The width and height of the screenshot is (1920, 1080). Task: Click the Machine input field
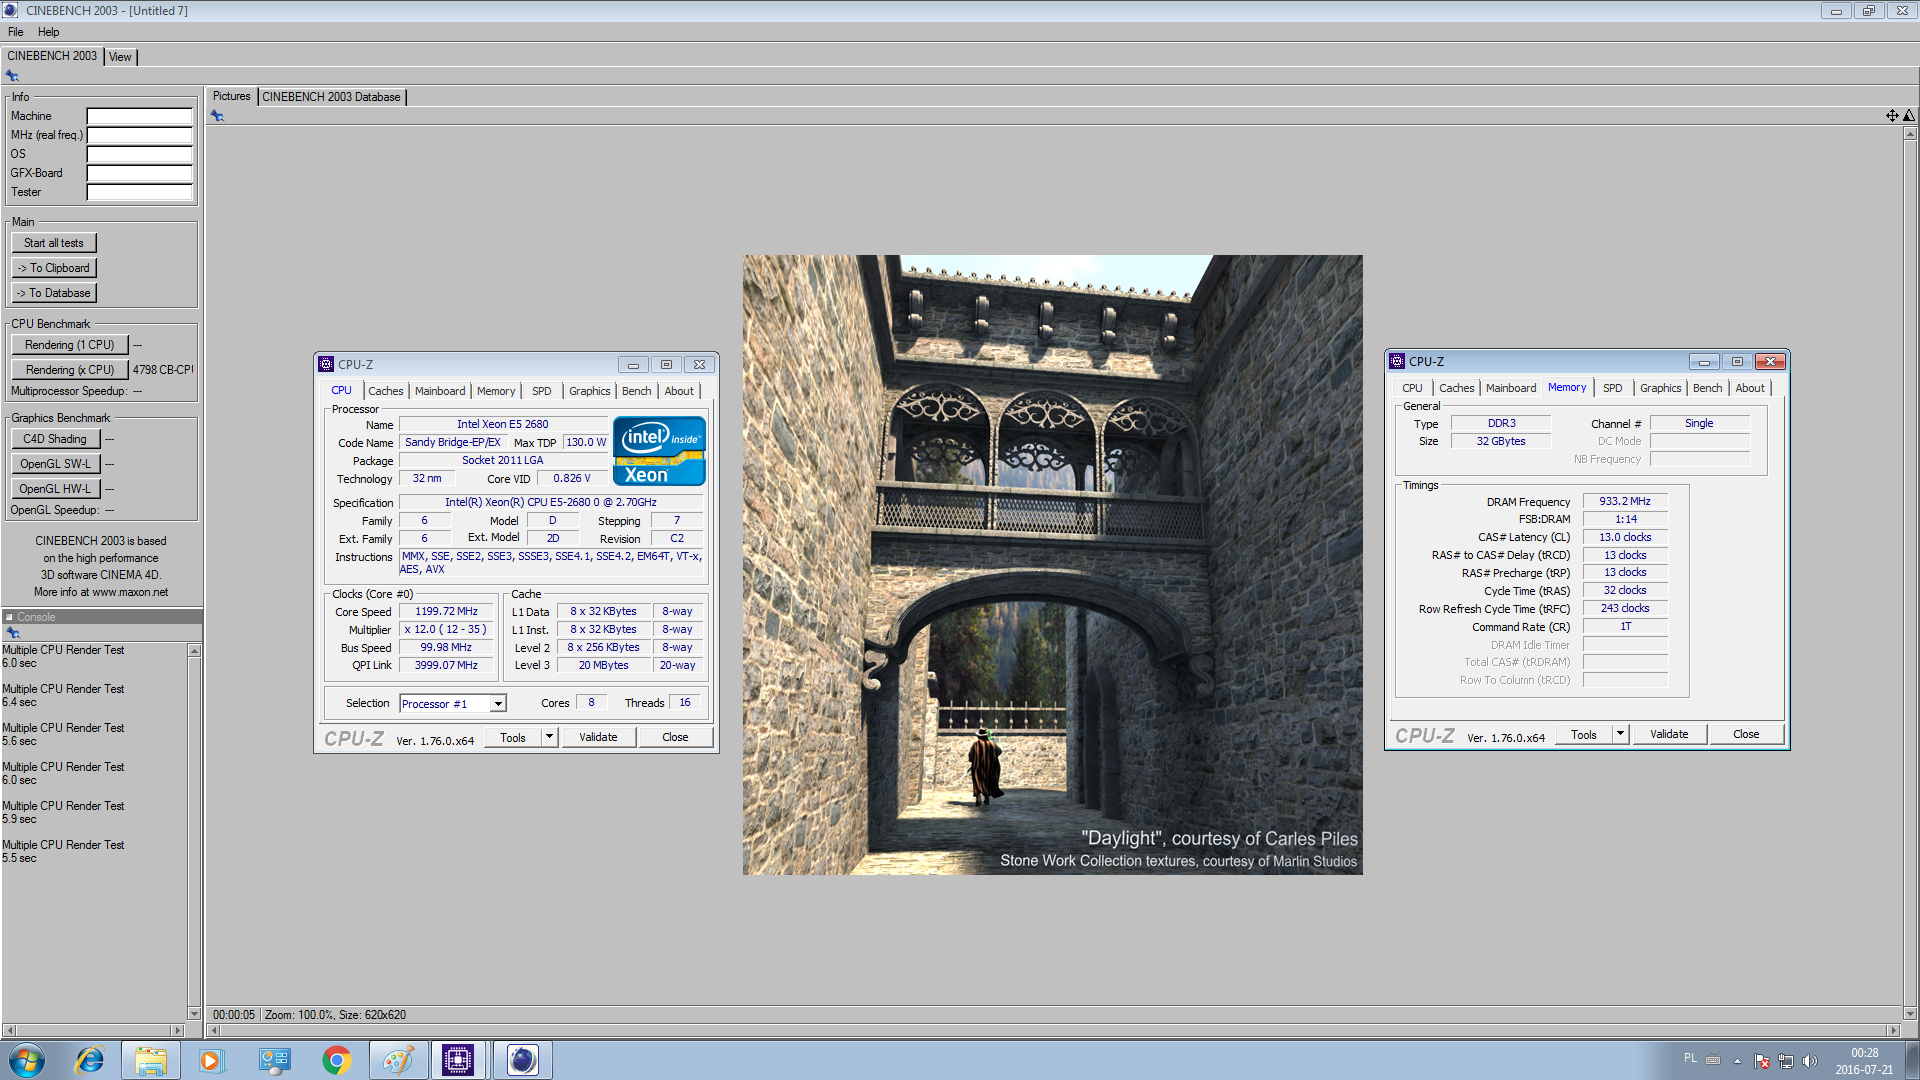pos(139,116)
